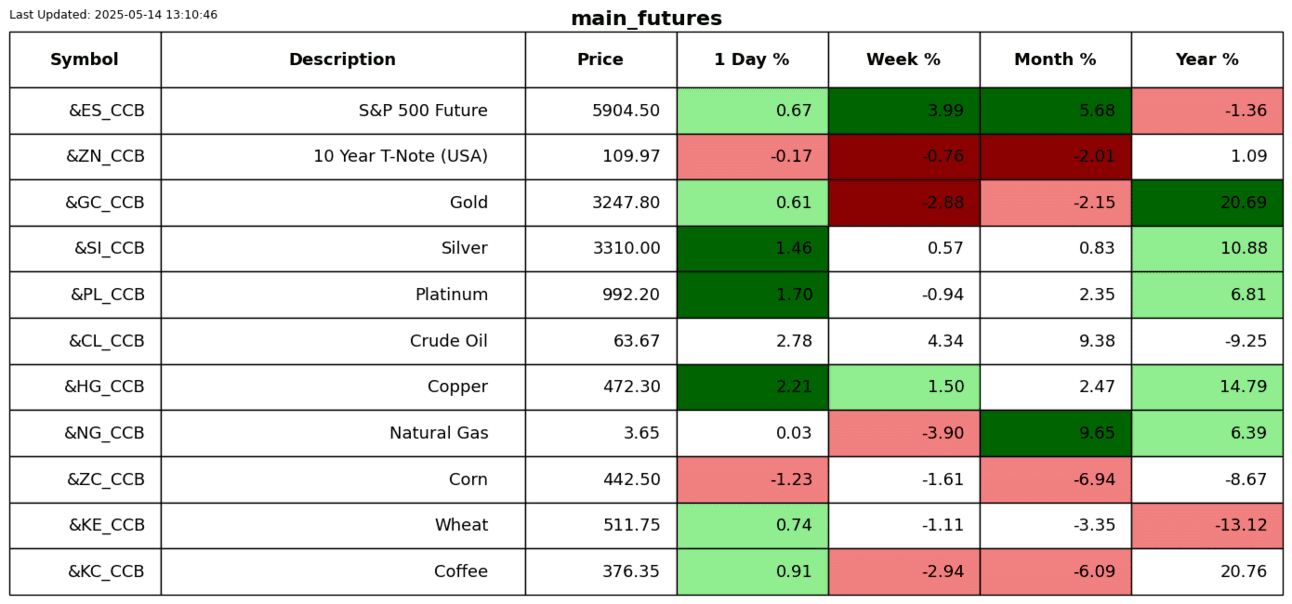Select the Crude Oil description cell
The image size is (1292, 604).
tap(448, 341)
